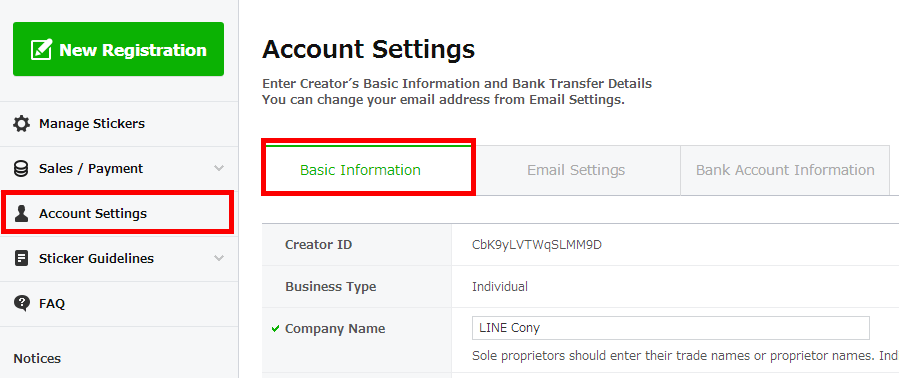
Task: Open the Bank Account Information tab
Action: 785,170
